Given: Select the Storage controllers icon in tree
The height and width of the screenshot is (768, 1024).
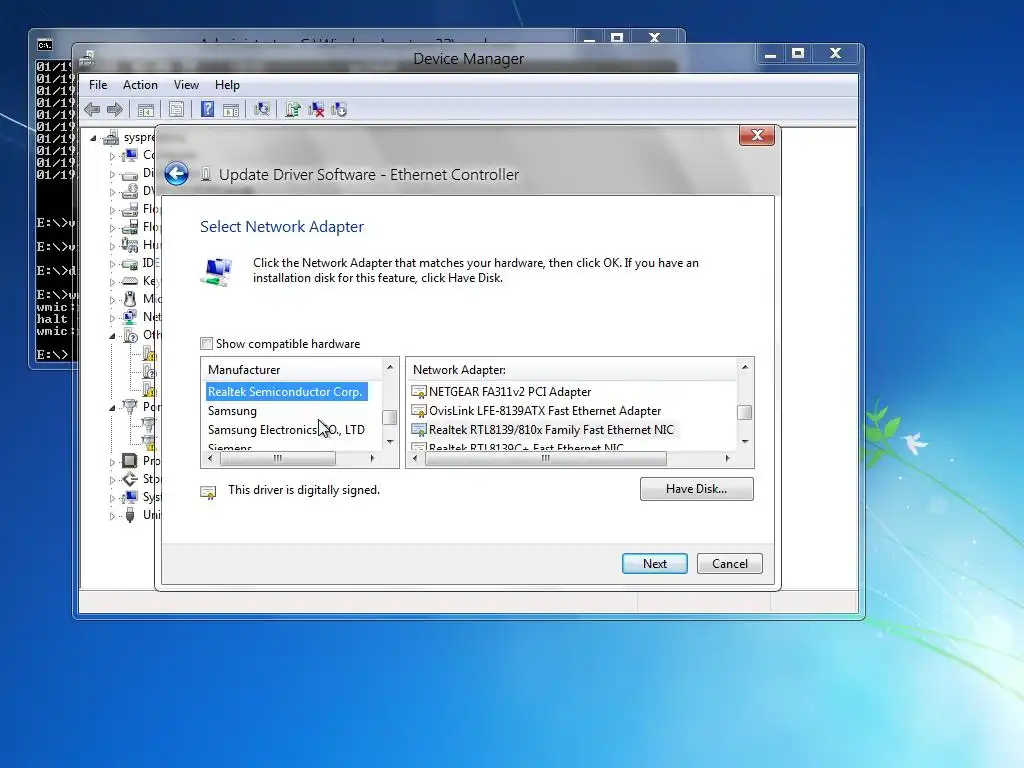Looking at the screenshot, I should (x=130, y=479).
